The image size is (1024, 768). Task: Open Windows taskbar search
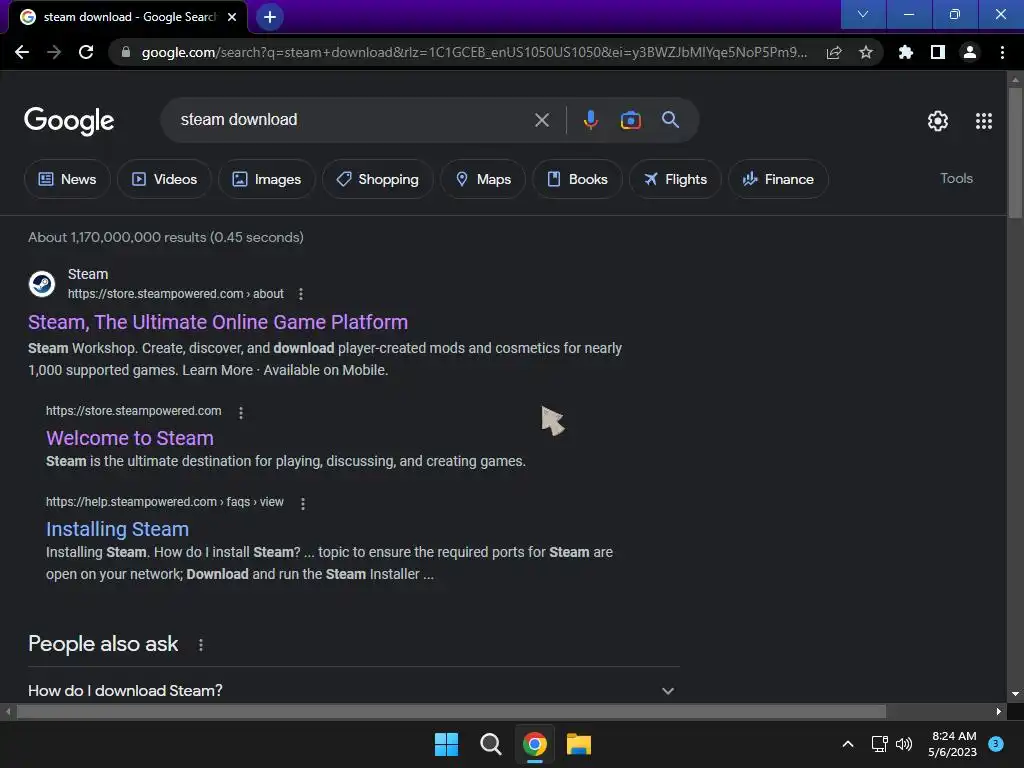click(490, 744)
